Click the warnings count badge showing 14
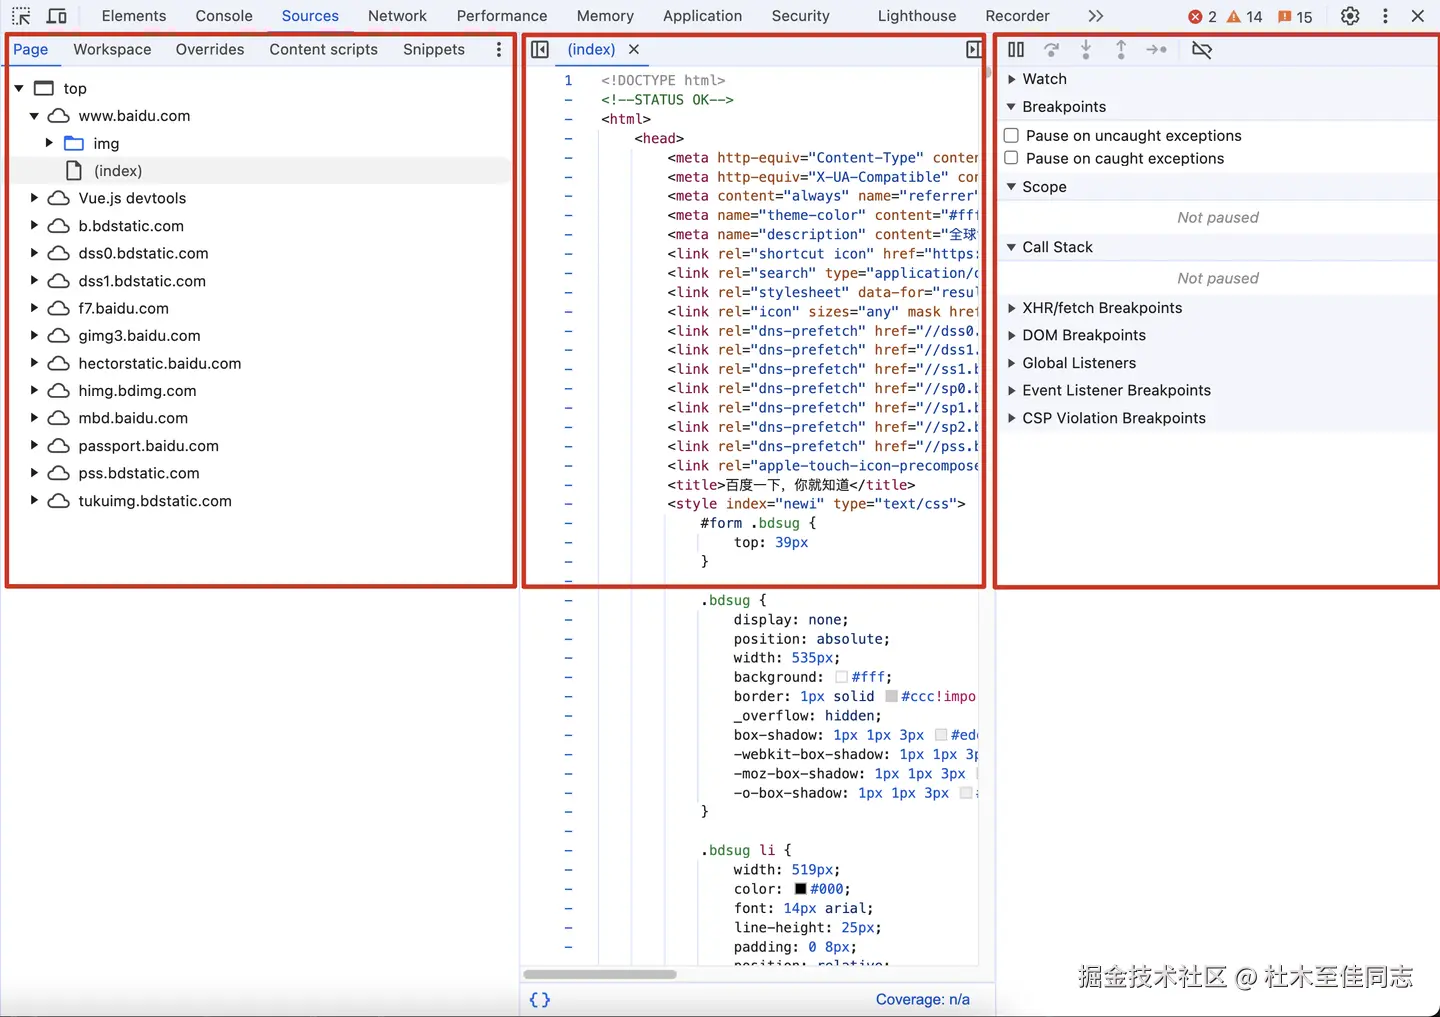Screen dimensions: 1440x1017 pos(1245,17)
